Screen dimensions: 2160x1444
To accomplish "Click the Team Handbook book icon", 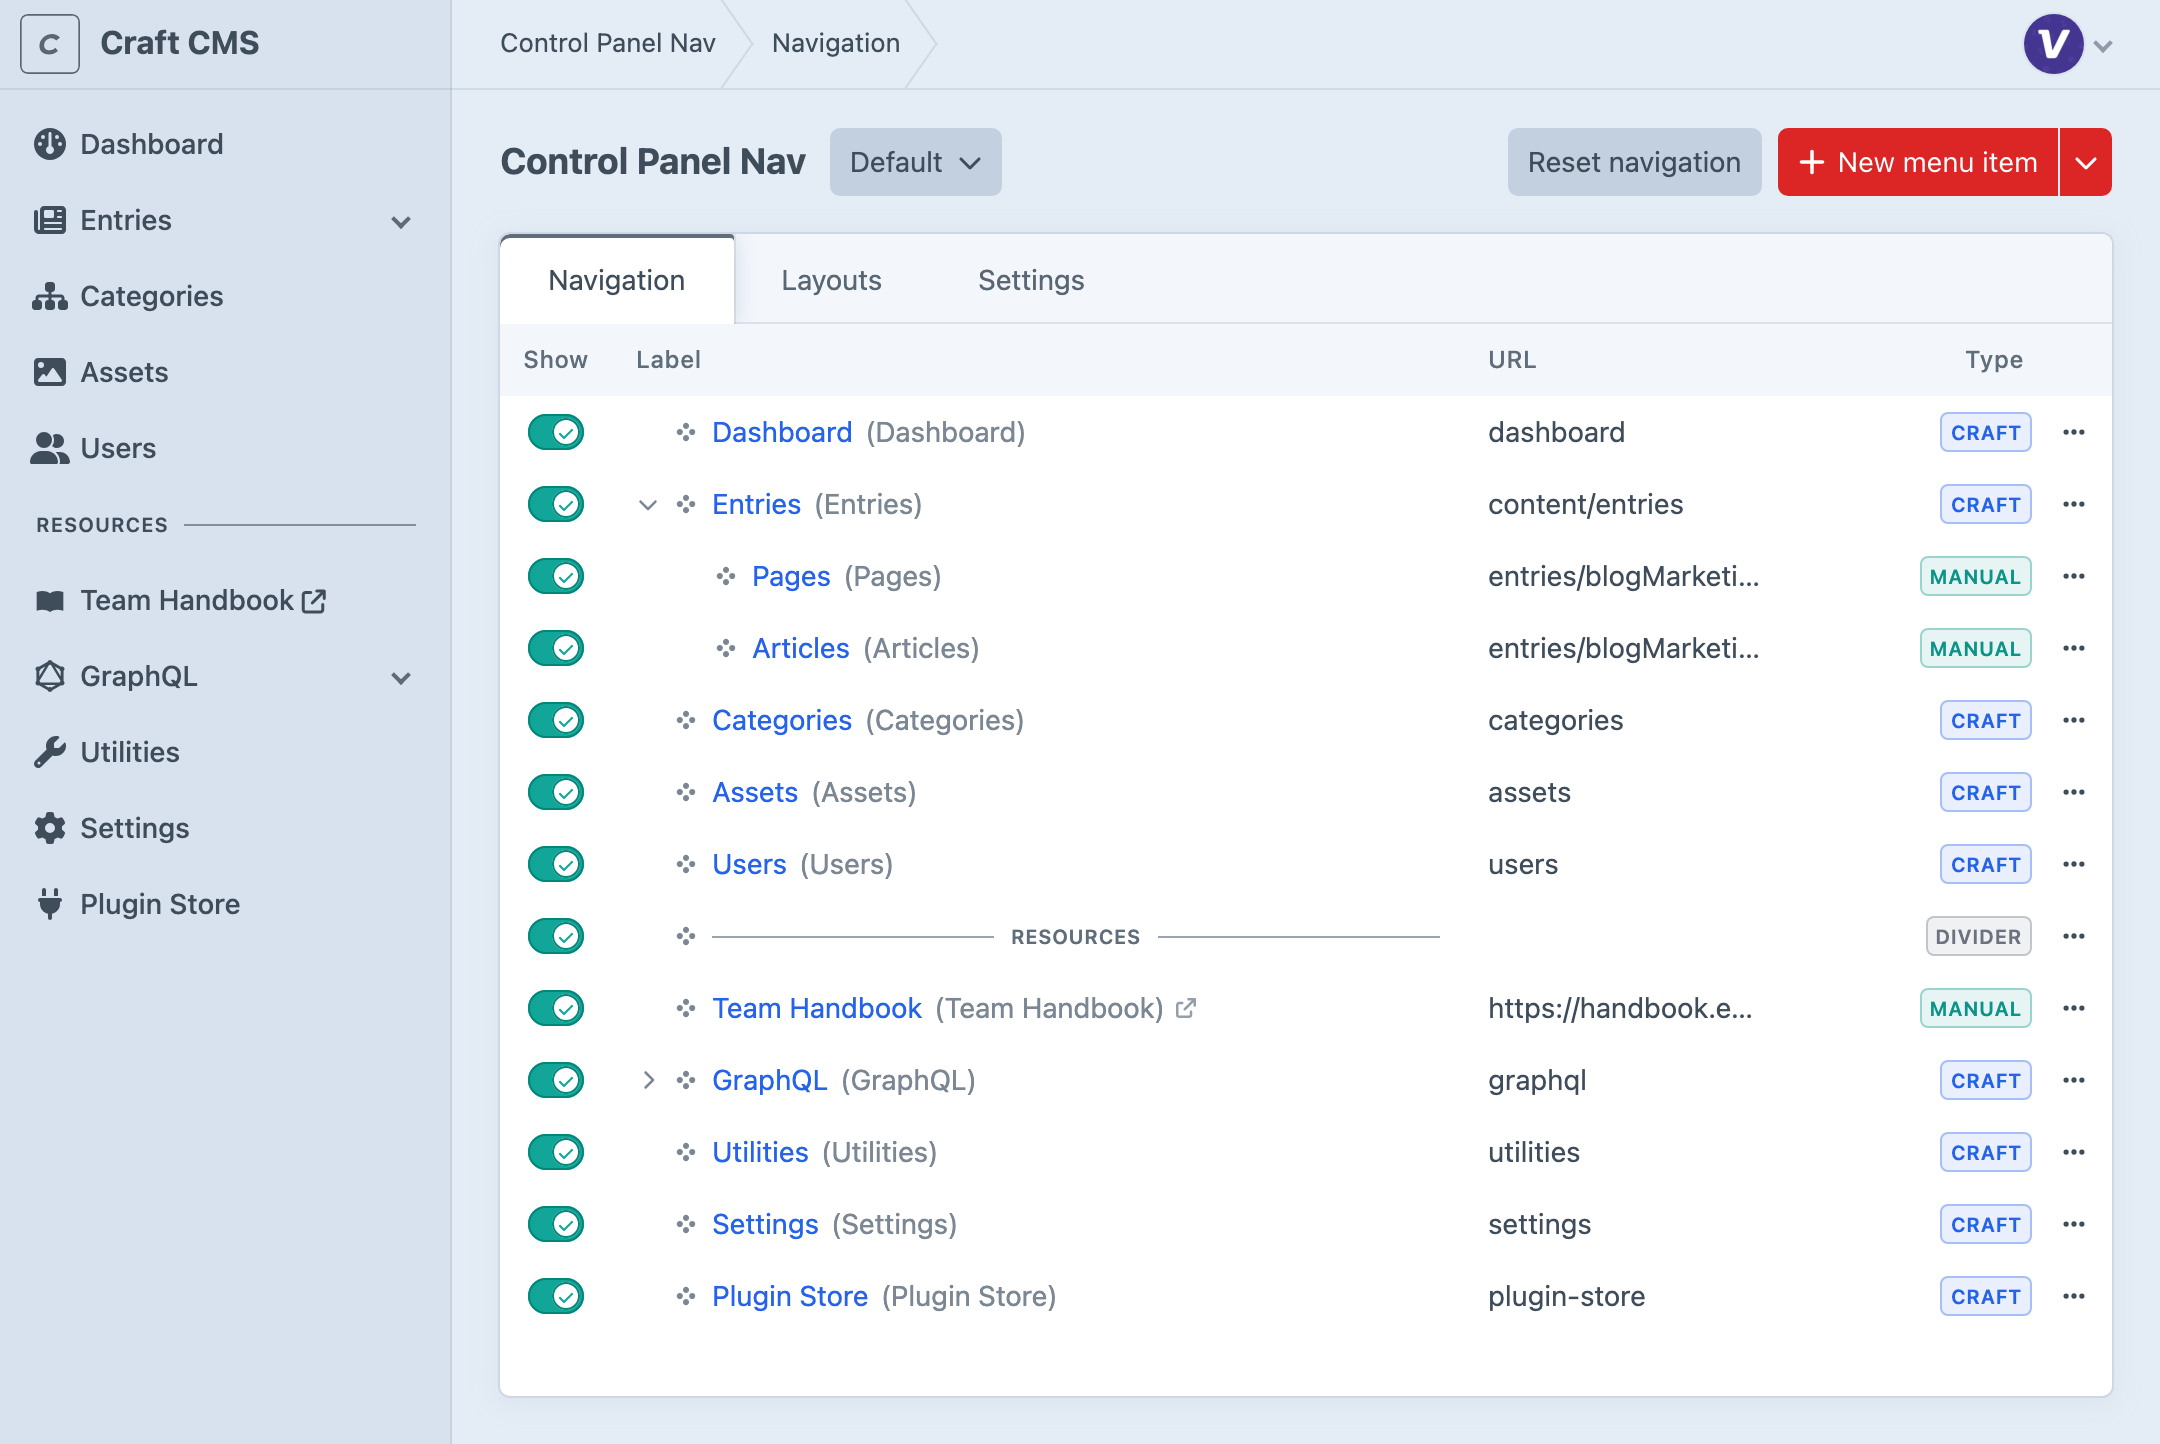I will coord(50,600).
